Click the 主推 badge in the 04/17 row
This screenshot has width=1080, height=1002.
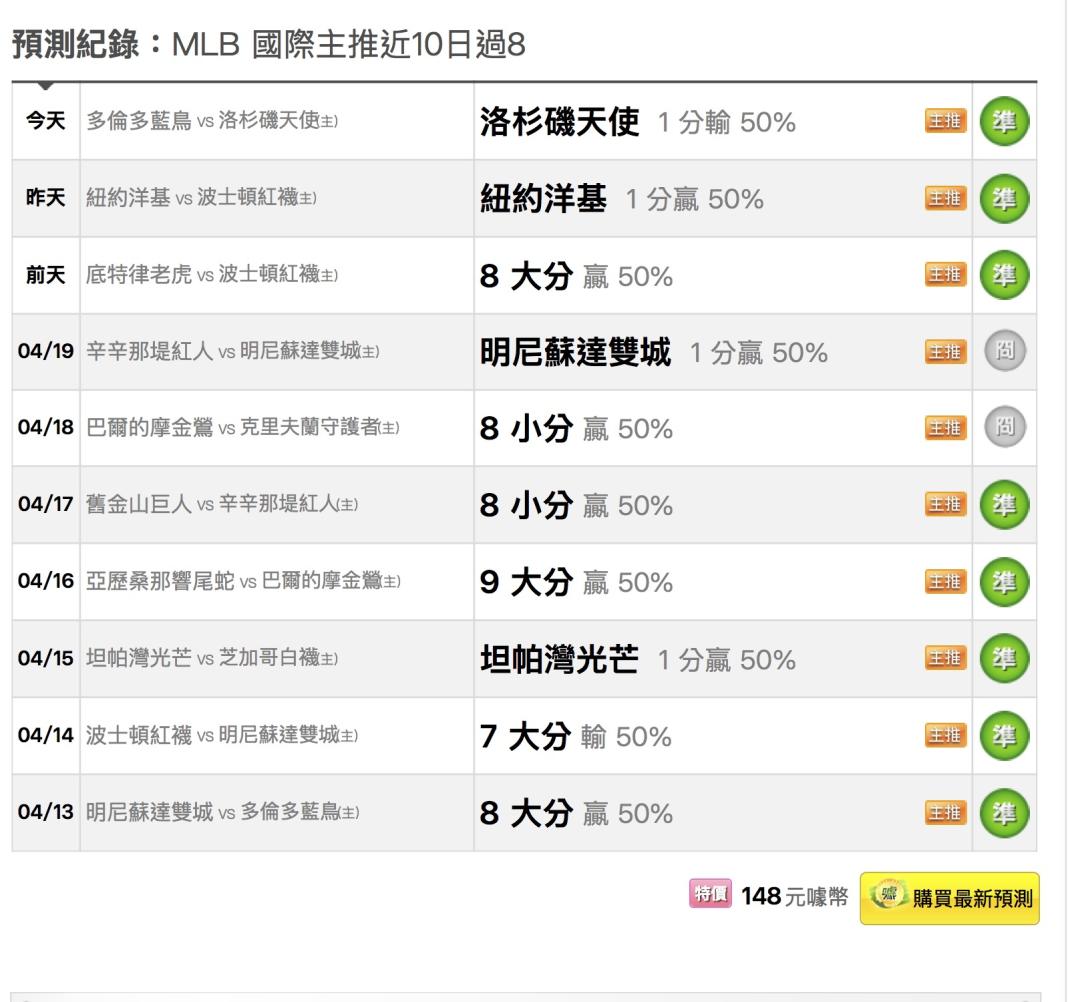click(x=946, y=506)
